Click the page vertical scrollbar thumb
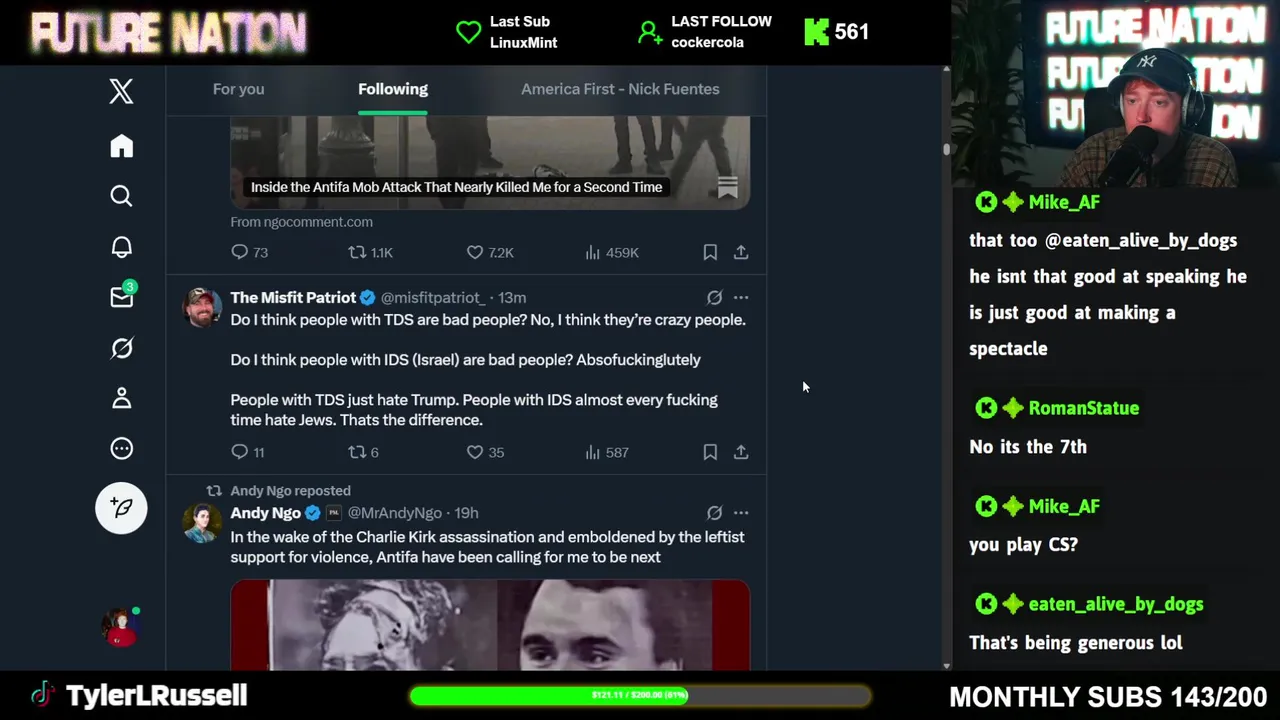Image resolution: width=1280 pixels, height=720 pixels. pyautogui.click(x=946, y=149)
